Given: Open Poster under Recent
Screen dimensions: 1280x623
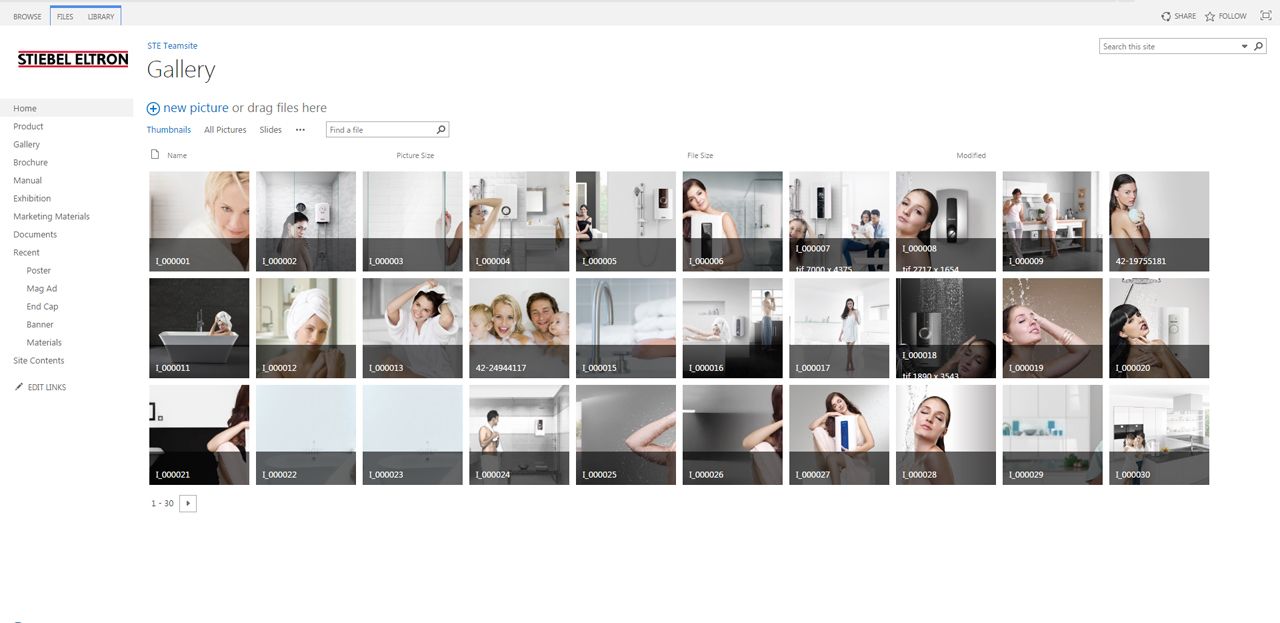Looking at the screenshot, I should click(x=39, y=270).
